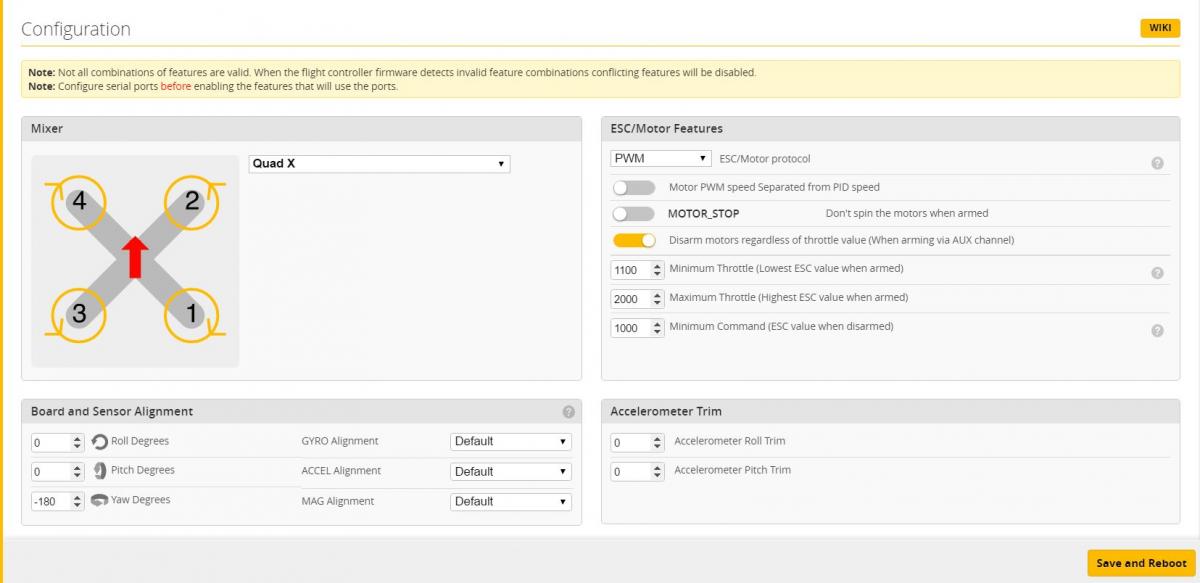The image size is (1200, 583).
Task: Open the GYRO Alignment dropdown
Action: tap(511, 441)
